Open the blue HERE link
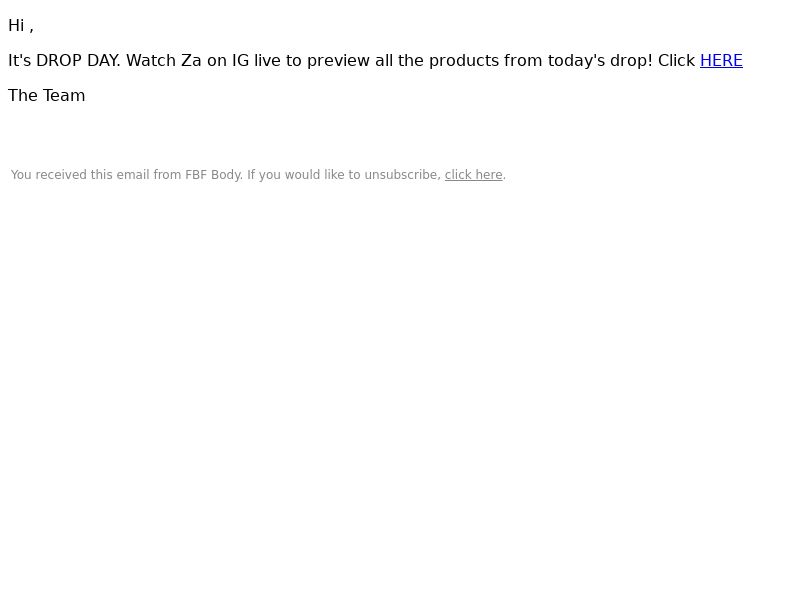The image size is (800, 600). [x=721, y=61]
